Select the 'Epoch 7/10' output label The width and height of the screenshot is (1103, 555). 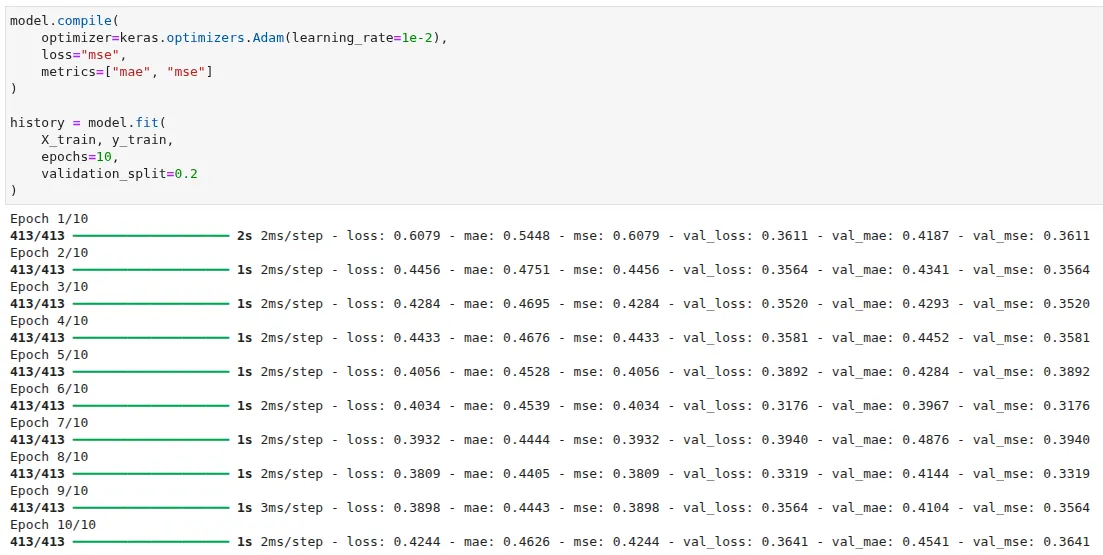click(x=49, y=423)
